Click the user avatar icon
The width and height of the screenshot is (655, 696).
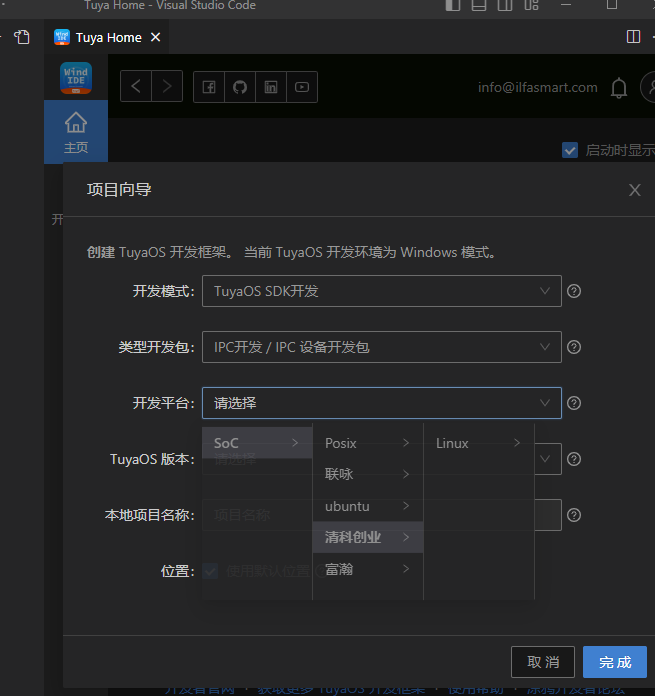[648, 87]
